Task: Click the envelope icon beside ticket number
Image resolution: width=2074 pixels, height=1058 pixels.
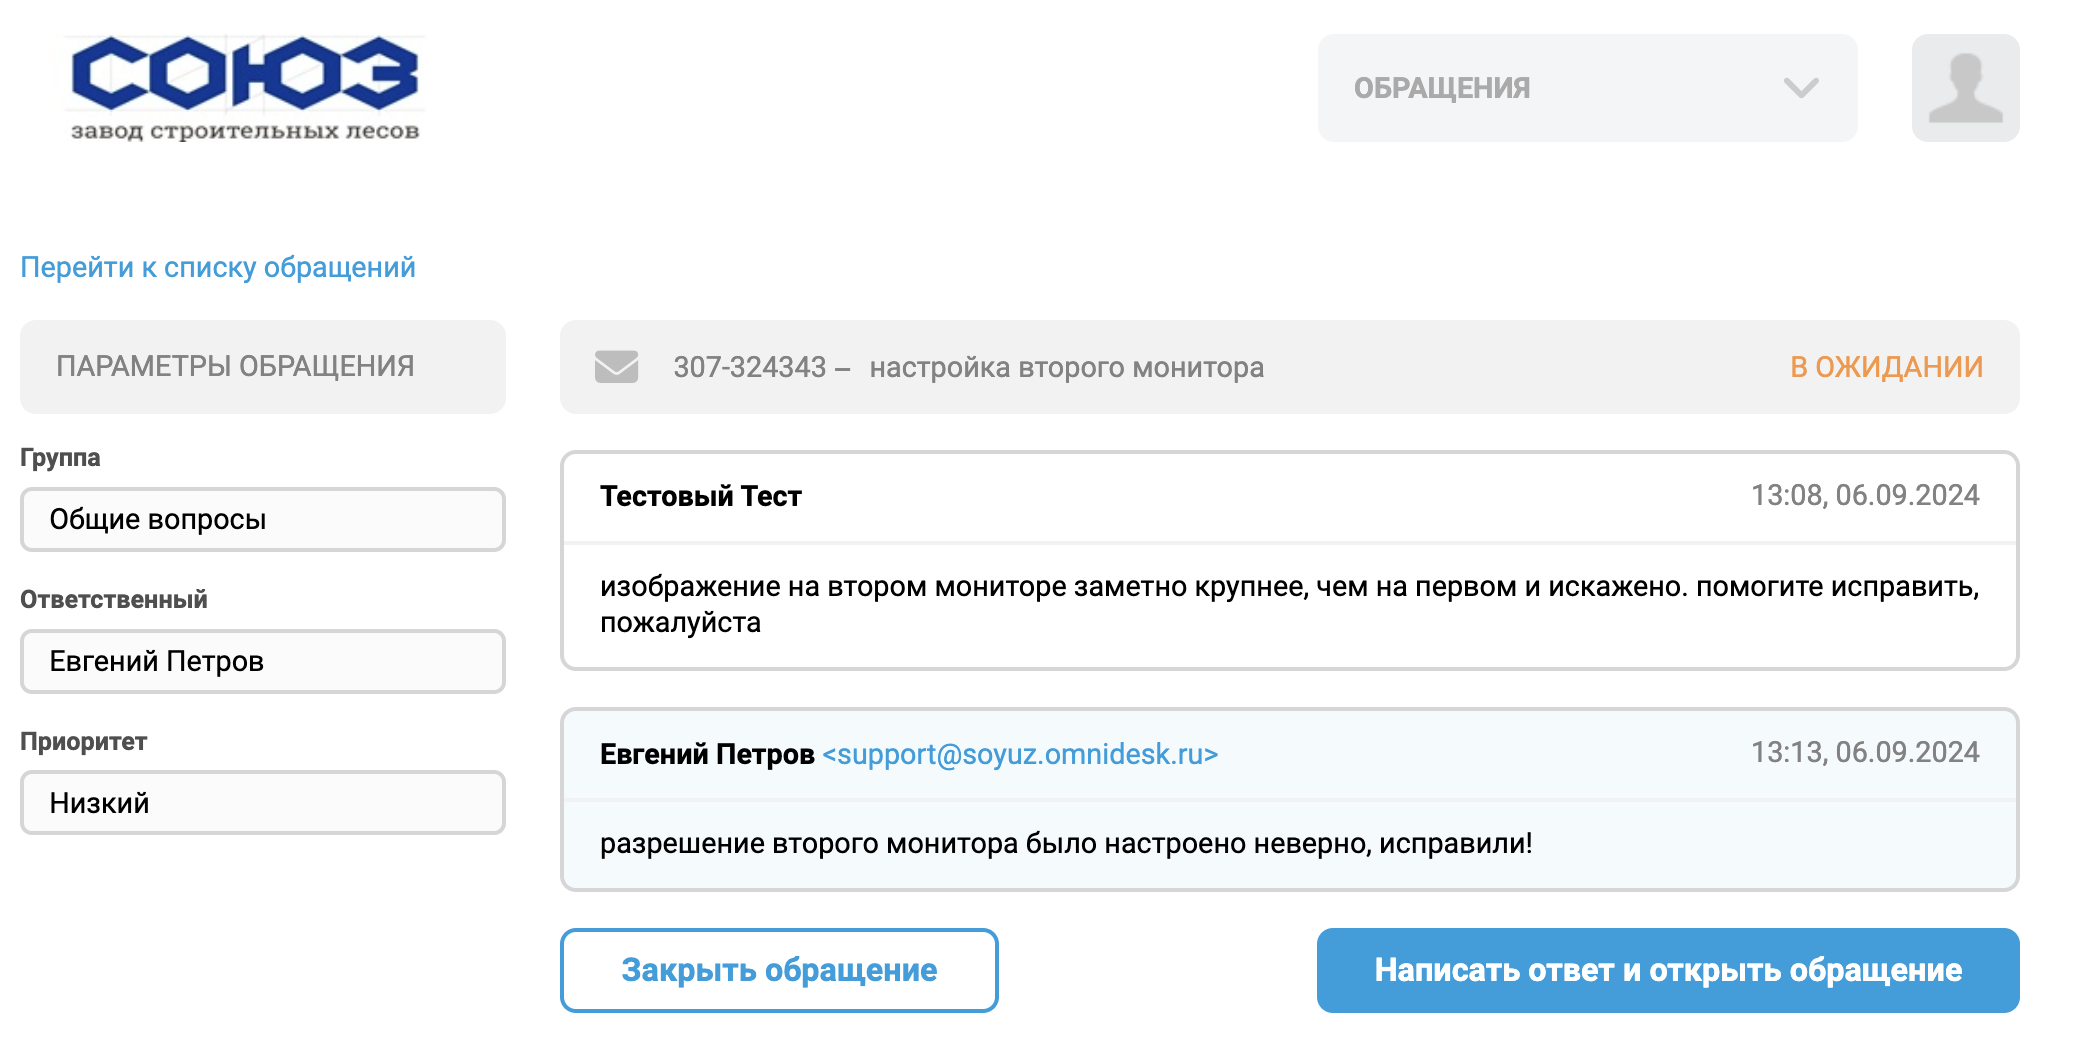Action: point(616,367)
